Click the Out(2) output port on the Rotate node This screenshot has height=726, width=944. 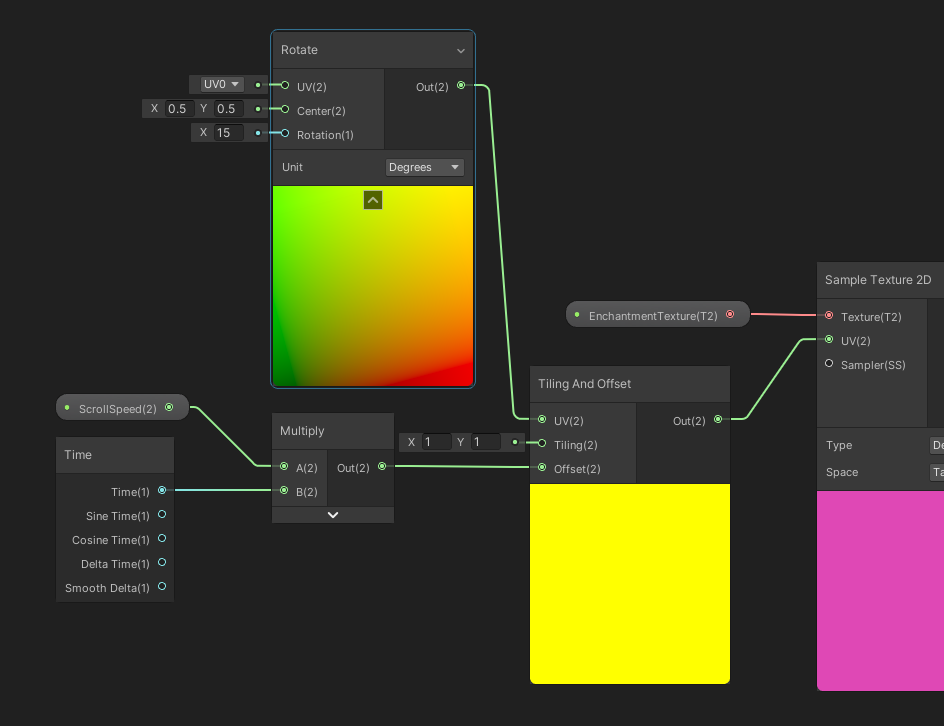(460, 86)
